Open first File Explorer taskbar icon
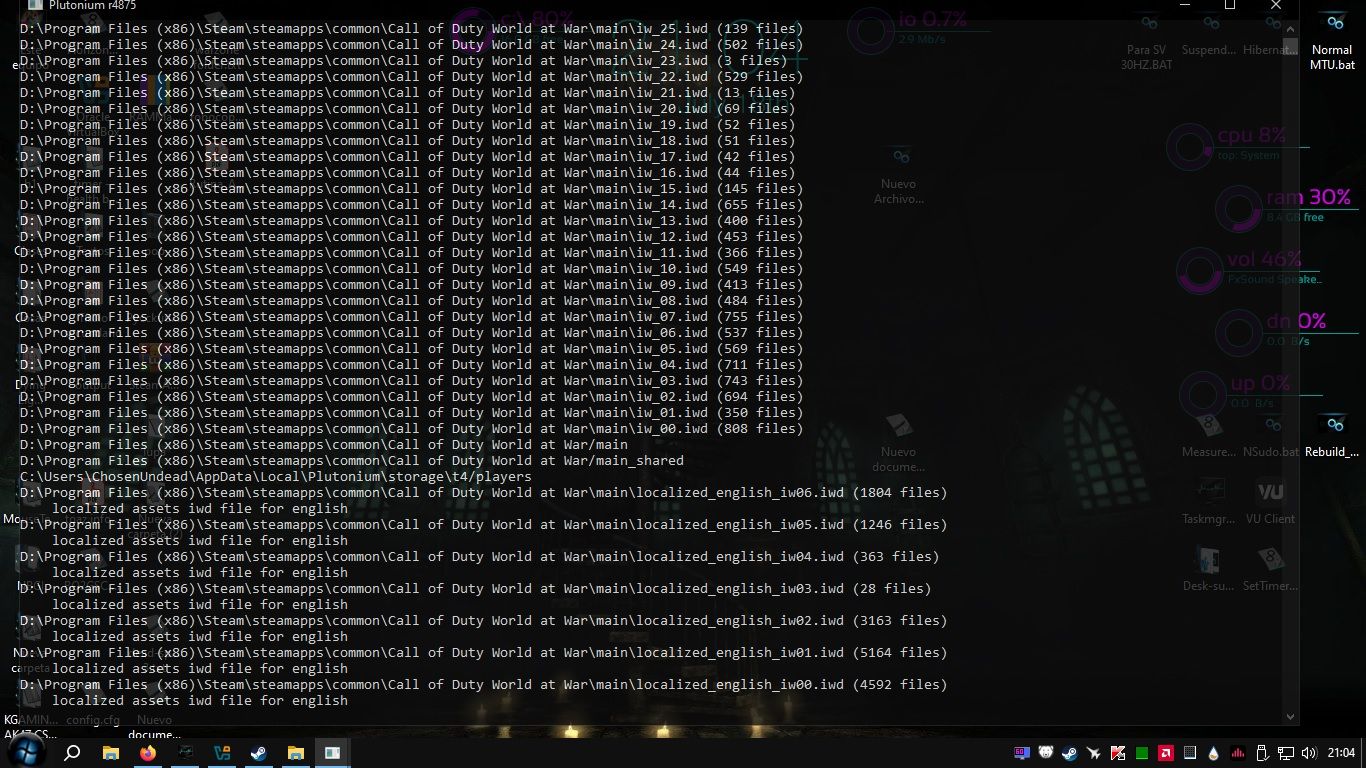The height and width of the screenshot is (768, 1366). click(110, 753)
